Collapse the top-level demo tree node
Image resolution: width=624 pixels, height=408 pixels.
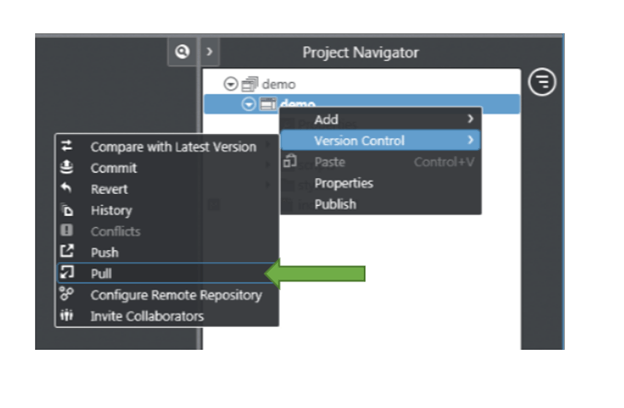230,85
